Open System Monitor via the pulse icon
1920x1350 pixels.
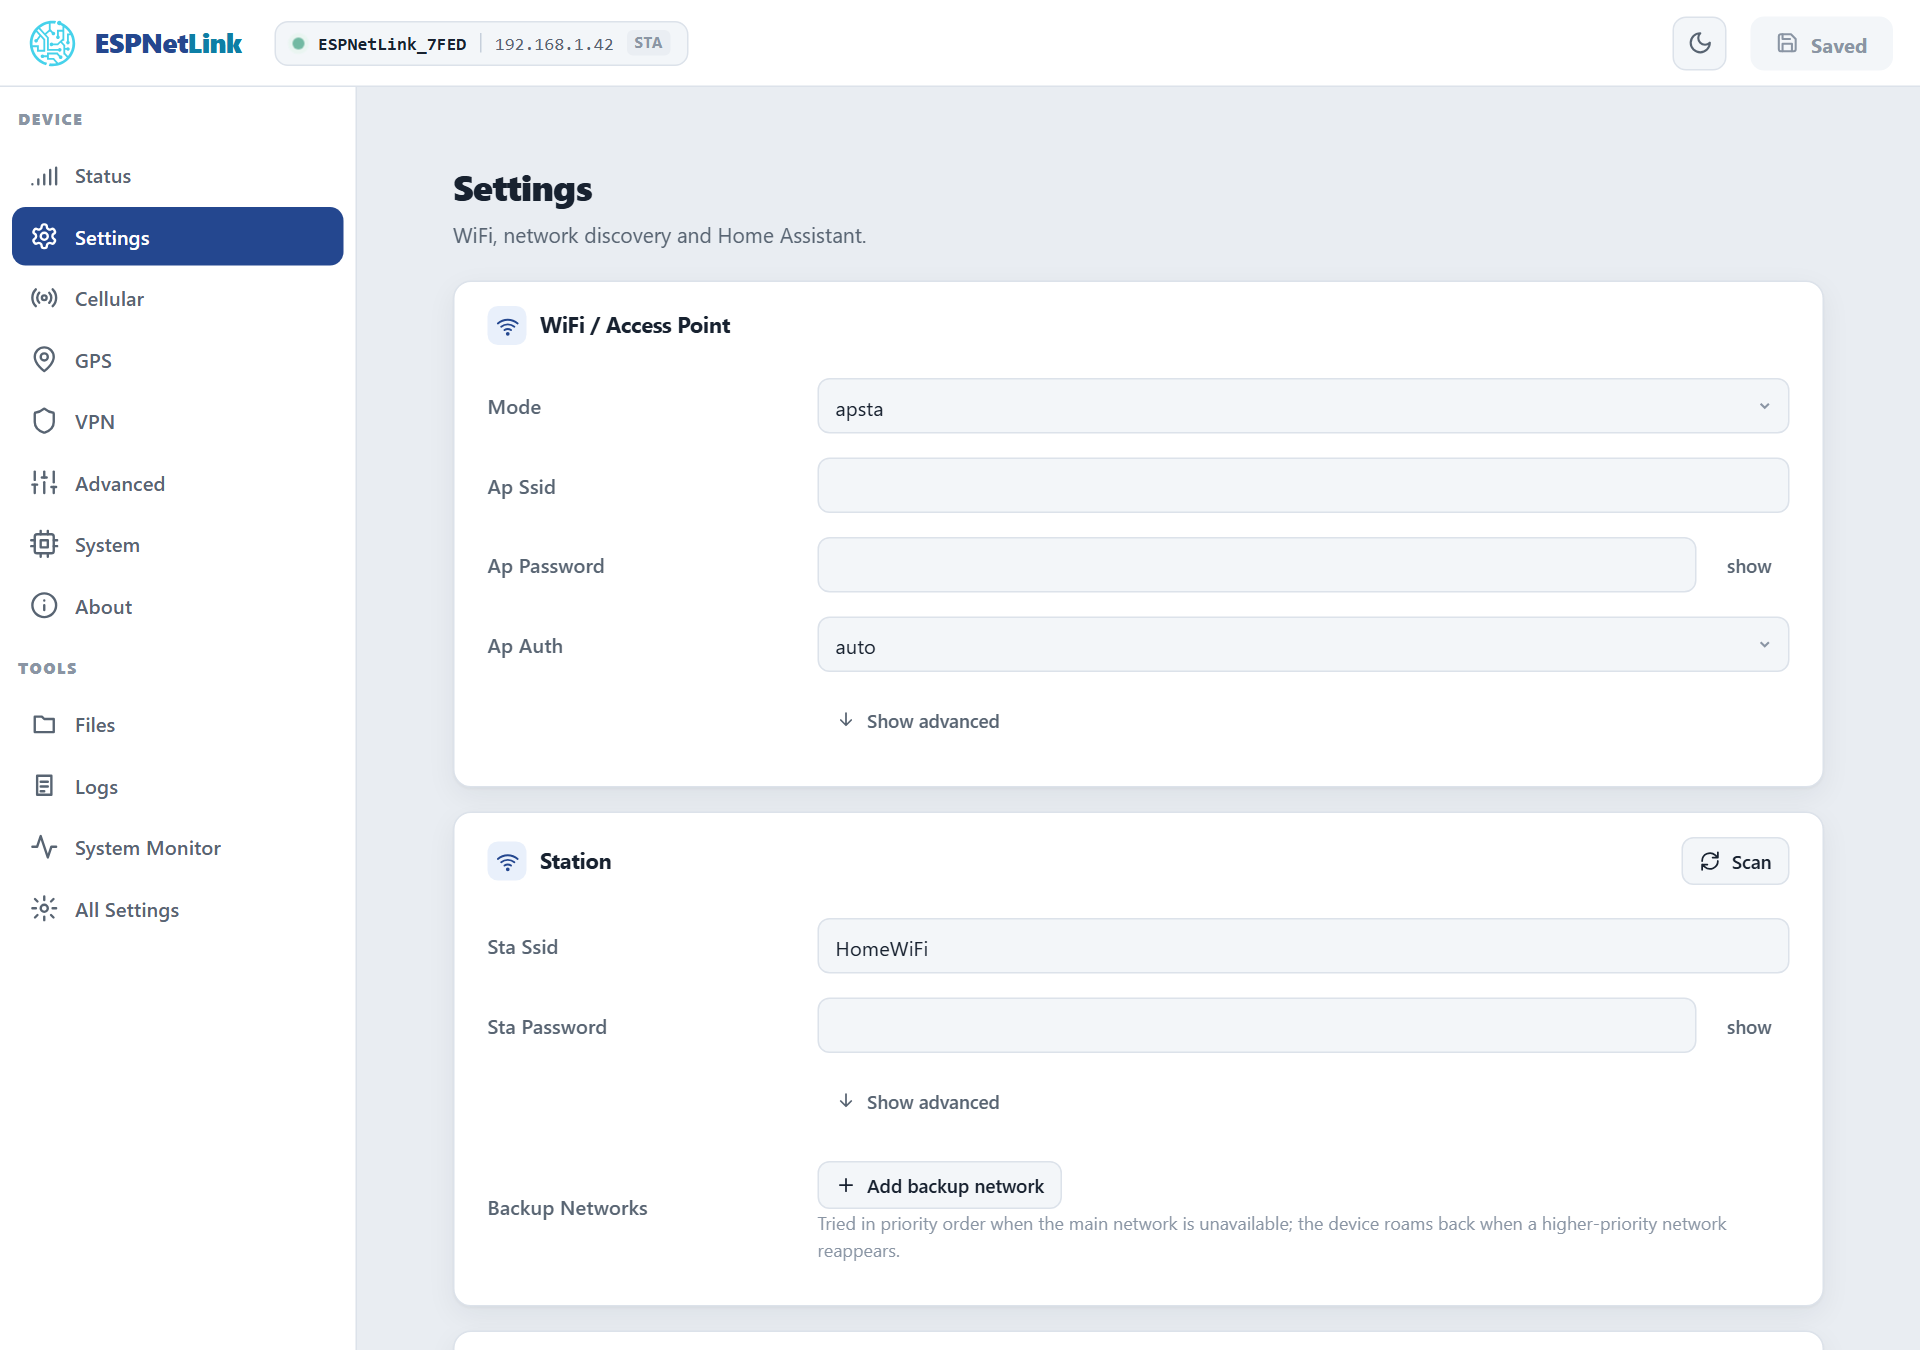pyautogui.click(x=44, y=847)
